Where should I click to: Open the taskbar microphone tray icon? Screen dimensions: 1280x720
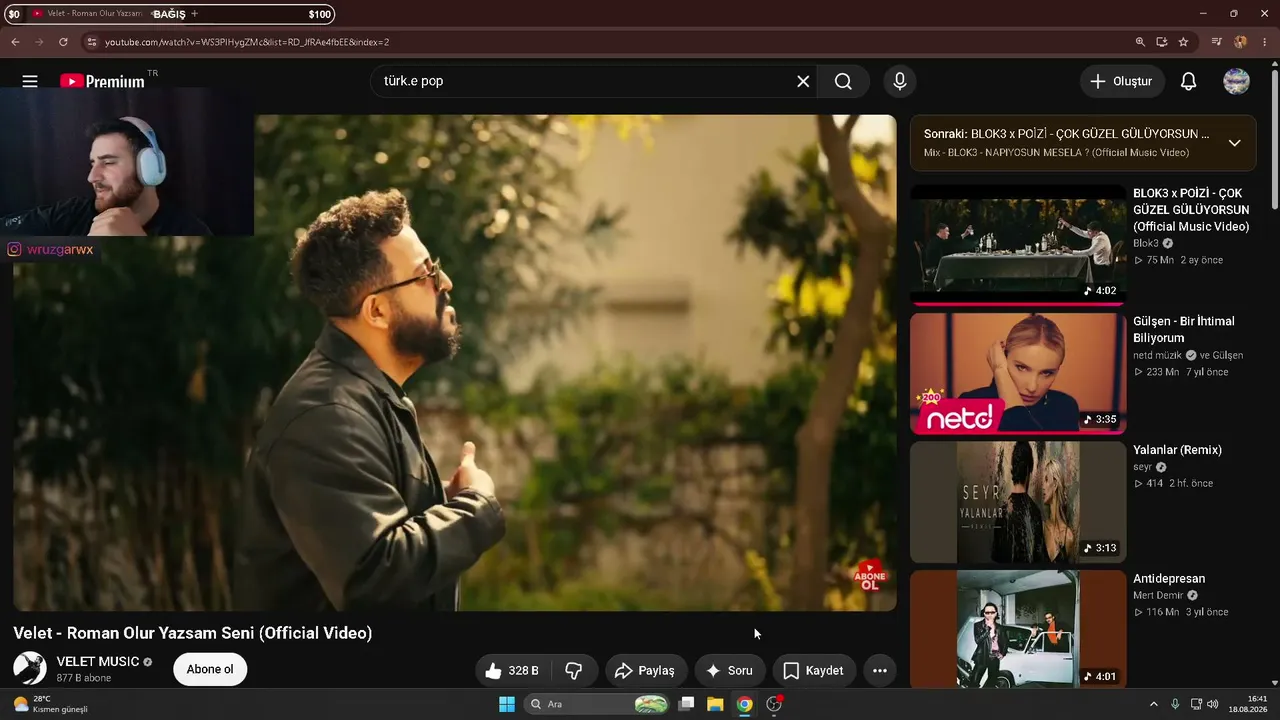click(x=1175, y=704)
